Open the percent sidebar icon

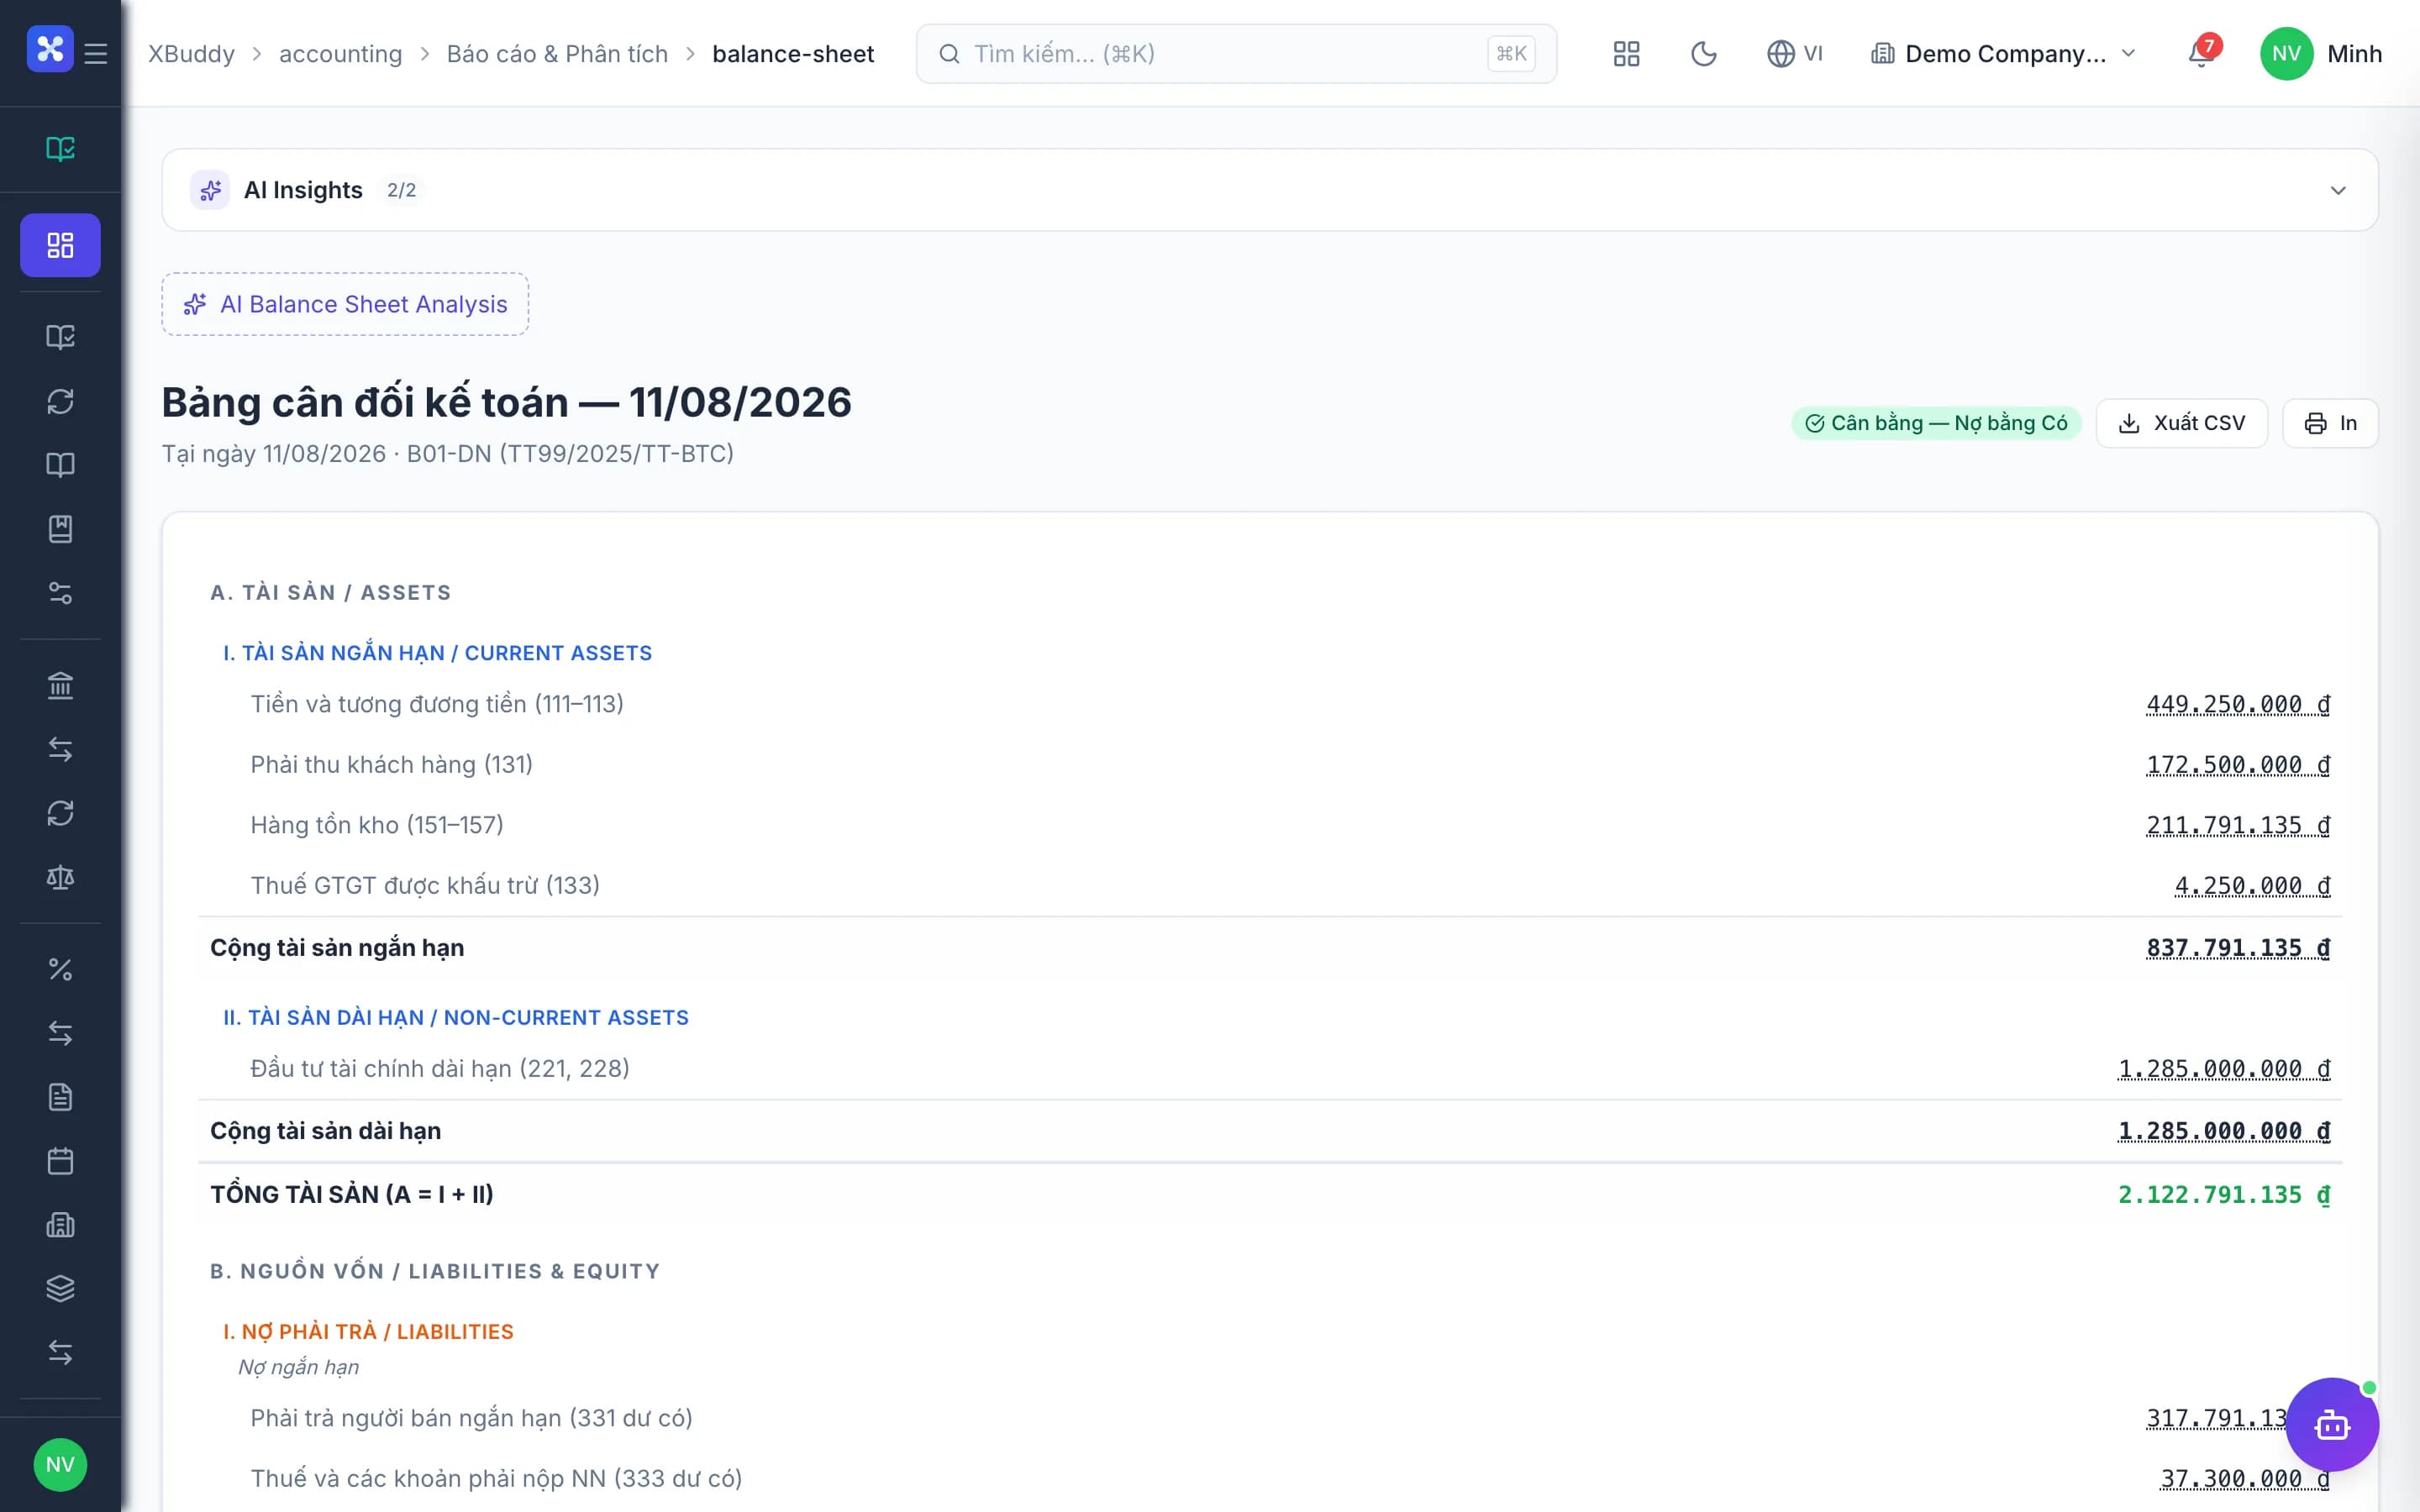(60, 969)
